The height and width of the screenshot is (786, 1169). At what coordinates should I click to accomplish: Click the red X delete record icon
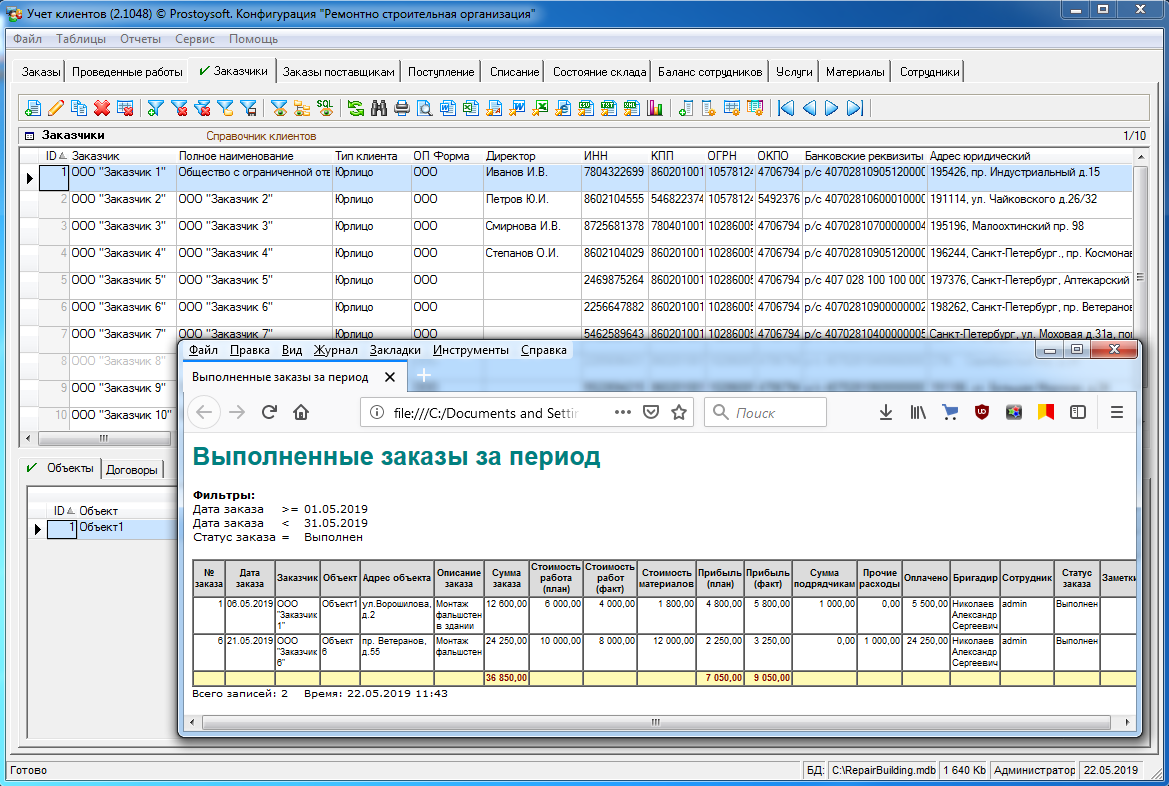point(102,108)
